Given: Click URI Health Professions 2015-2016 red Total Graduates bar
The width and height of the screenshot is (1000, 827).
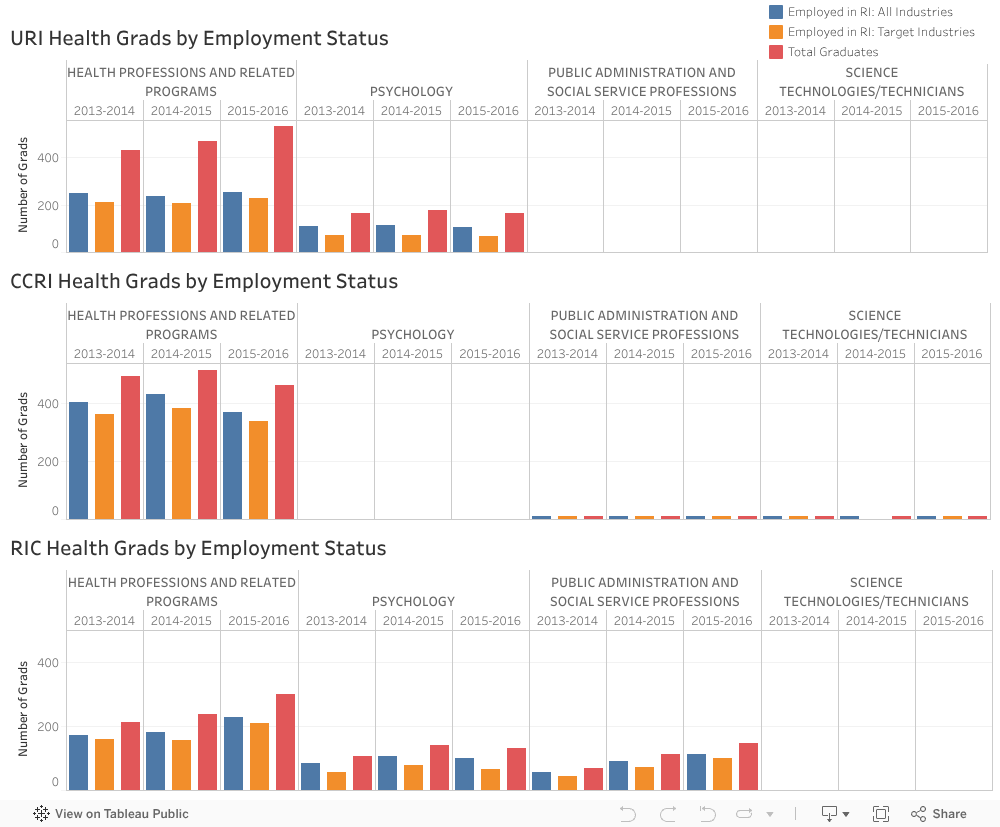Looking at the screenshot, I should 284,189.
